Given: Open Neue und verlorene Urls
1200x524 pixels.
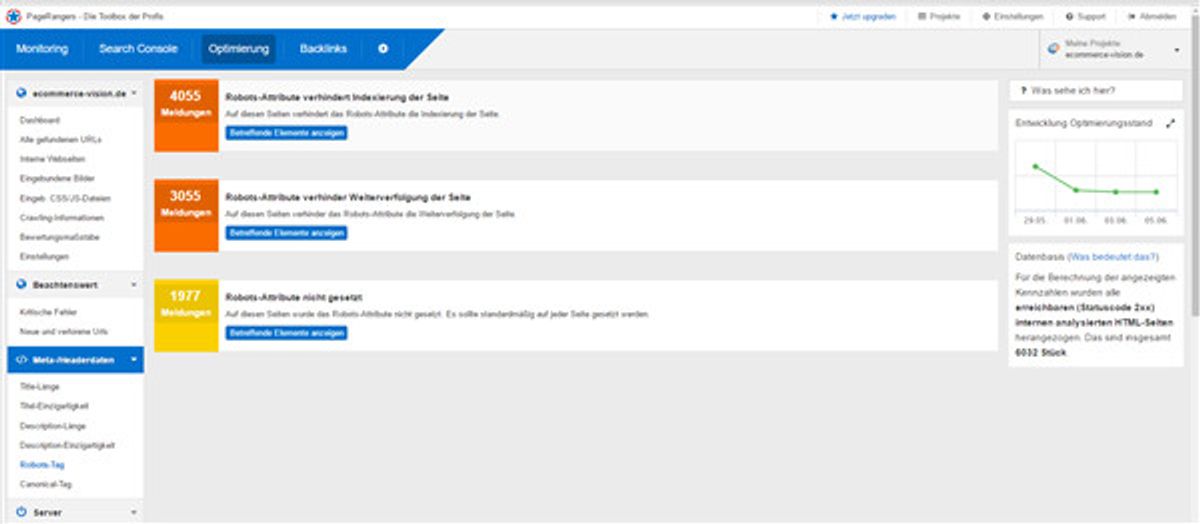Looking at the screenshot, I should (x=63, y=332).
